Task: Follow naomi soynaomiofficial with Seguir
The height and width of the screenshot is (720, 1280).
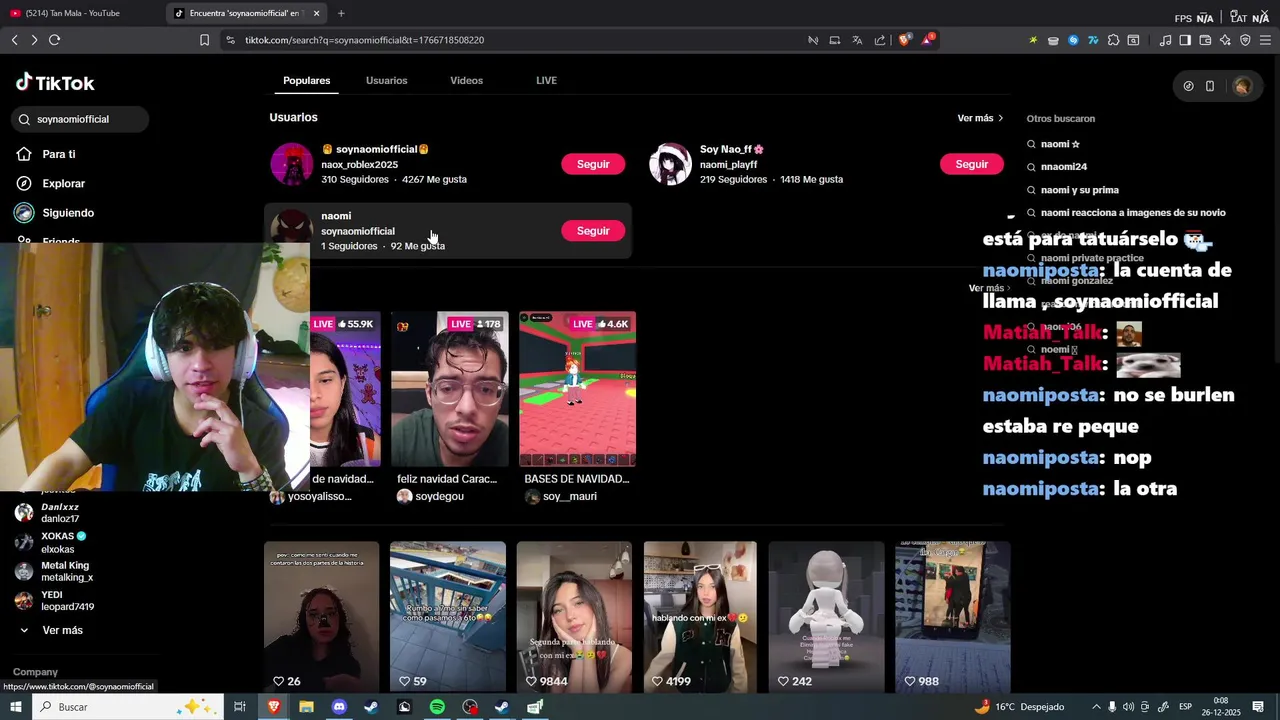Action: pyautogui.click(x=593, y=231)
